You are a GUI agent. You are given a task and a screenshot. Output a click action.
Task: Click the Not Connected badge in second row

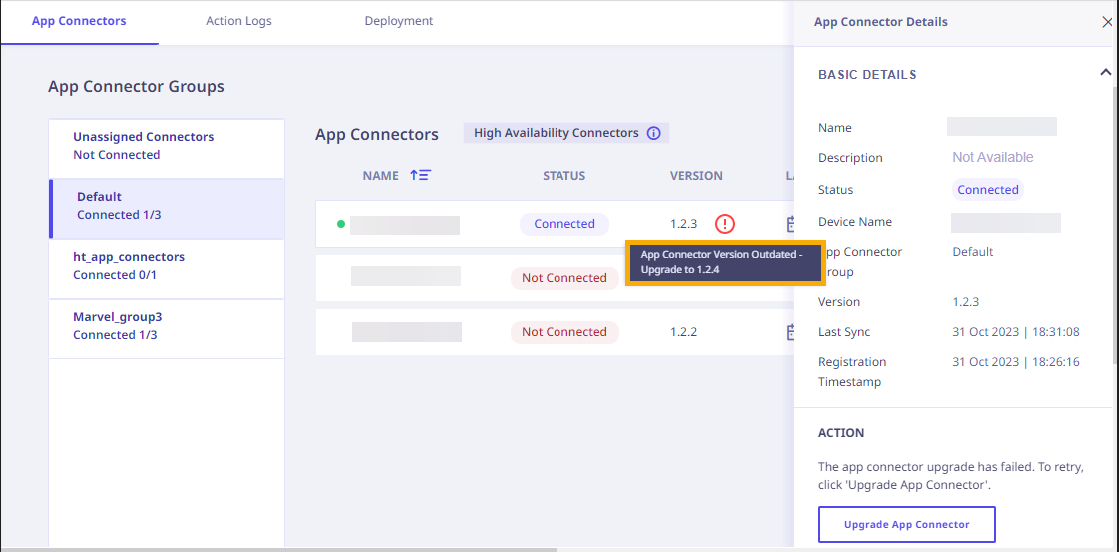(x=564, y=278)
